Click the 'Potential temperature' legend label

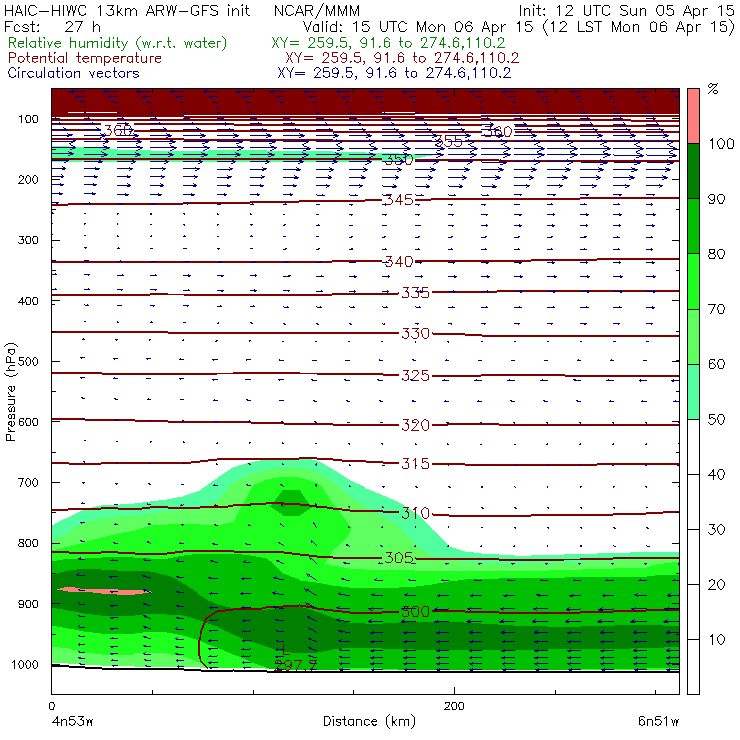pos(85,58)
